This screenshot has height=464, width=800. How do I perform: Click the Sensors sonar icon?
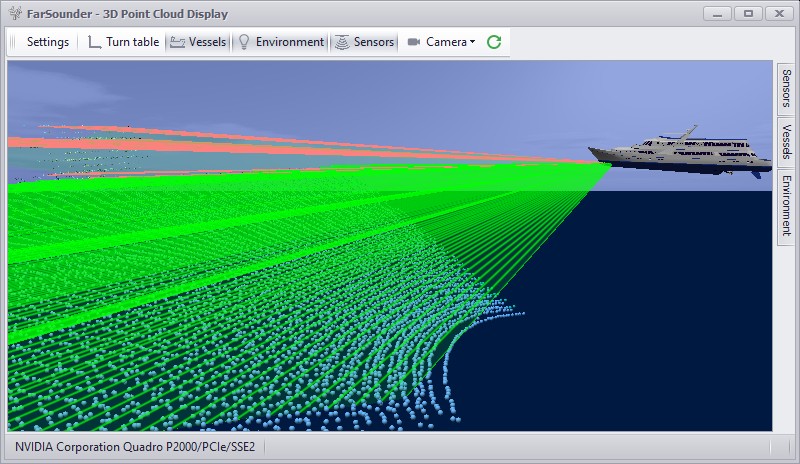(x=342, y=42)
